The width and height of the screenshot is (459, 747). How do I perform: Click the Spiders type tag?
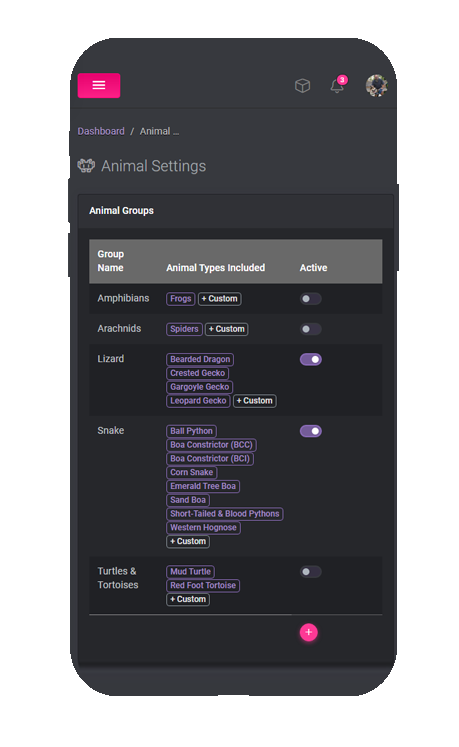(184, 329)
